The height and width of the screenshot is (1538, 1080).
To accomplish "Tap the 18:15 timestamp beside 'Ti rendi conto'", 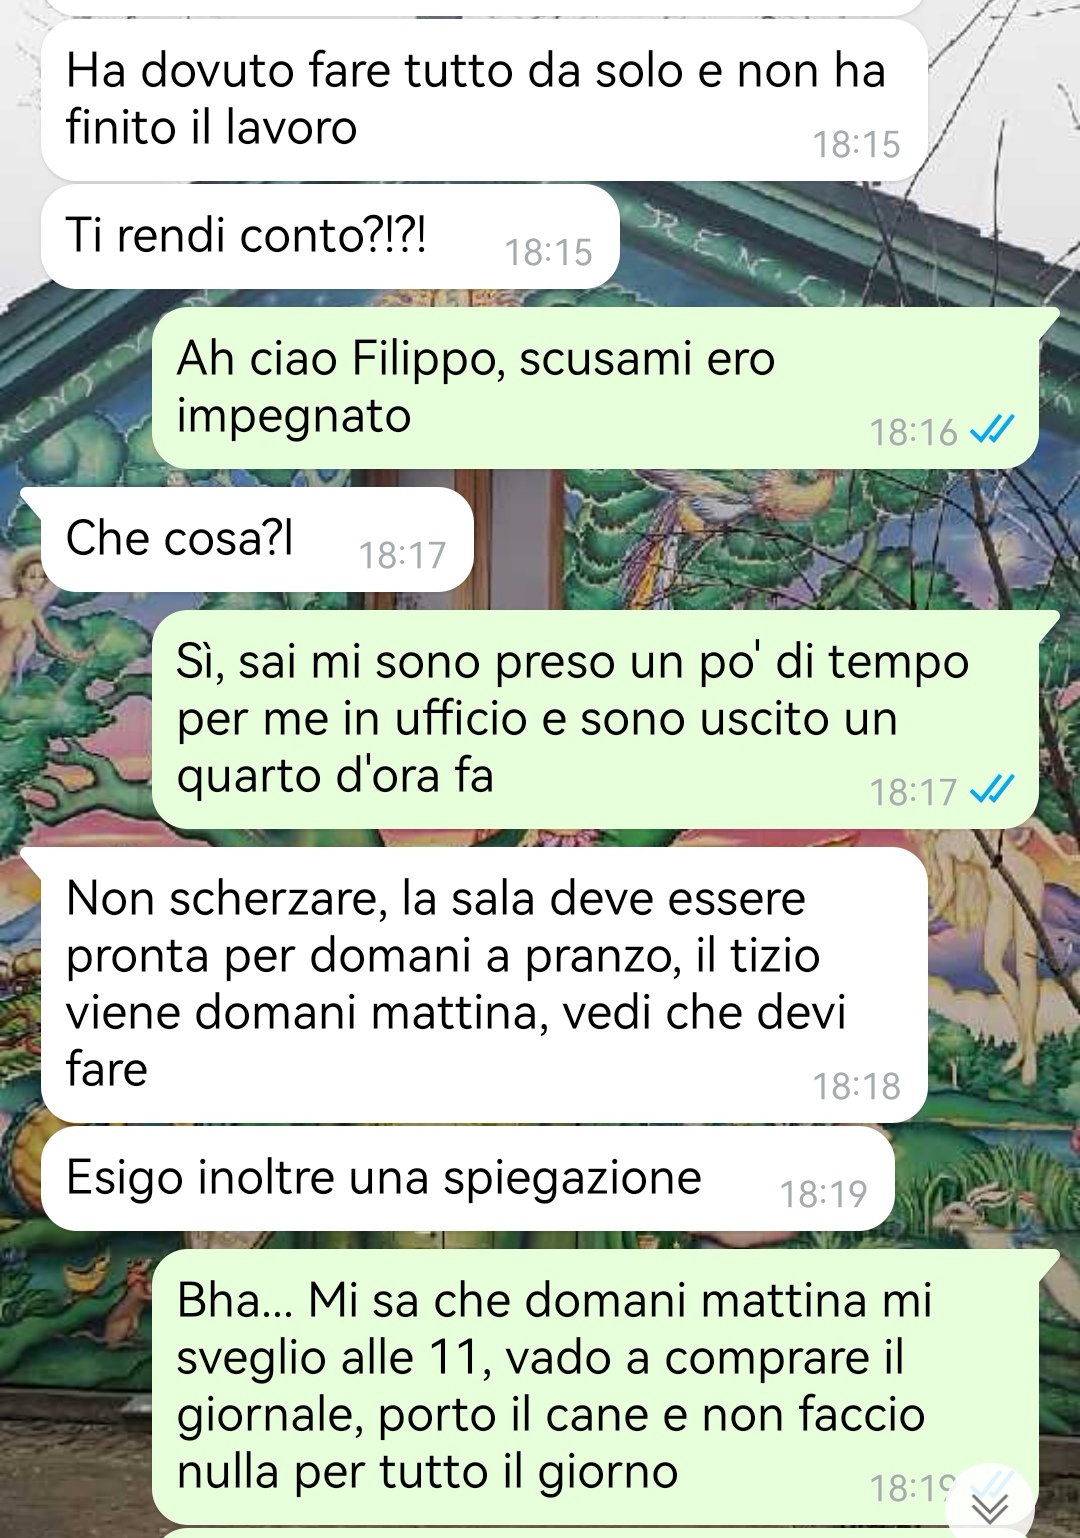I will click(x=548, y=252).
